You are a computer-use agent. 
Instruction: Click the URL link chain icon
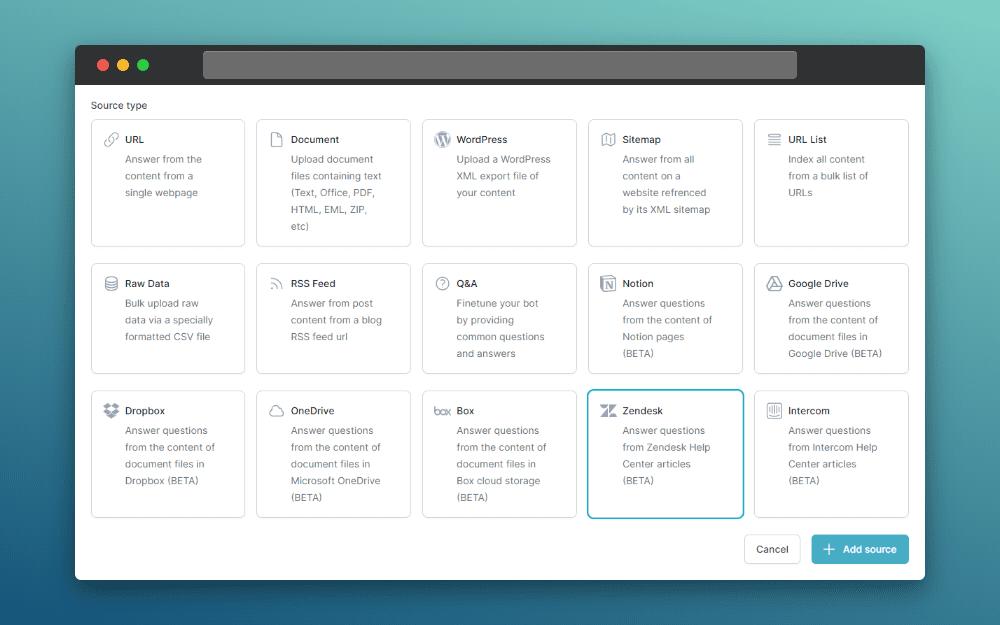[x=111, y=140]
